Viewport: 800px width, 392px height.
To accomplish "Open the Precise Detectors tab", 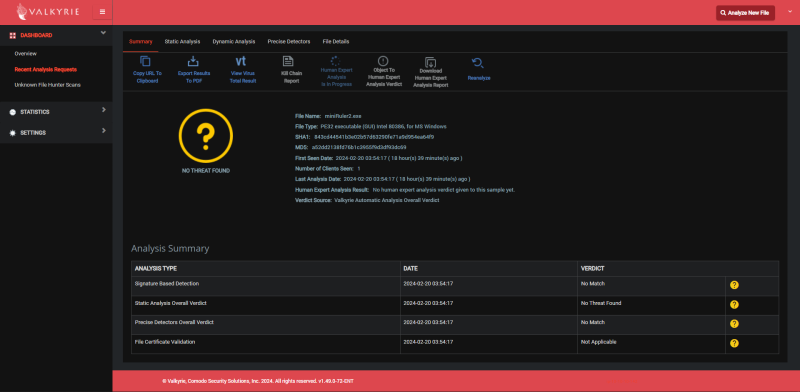I will click(289, 41).
